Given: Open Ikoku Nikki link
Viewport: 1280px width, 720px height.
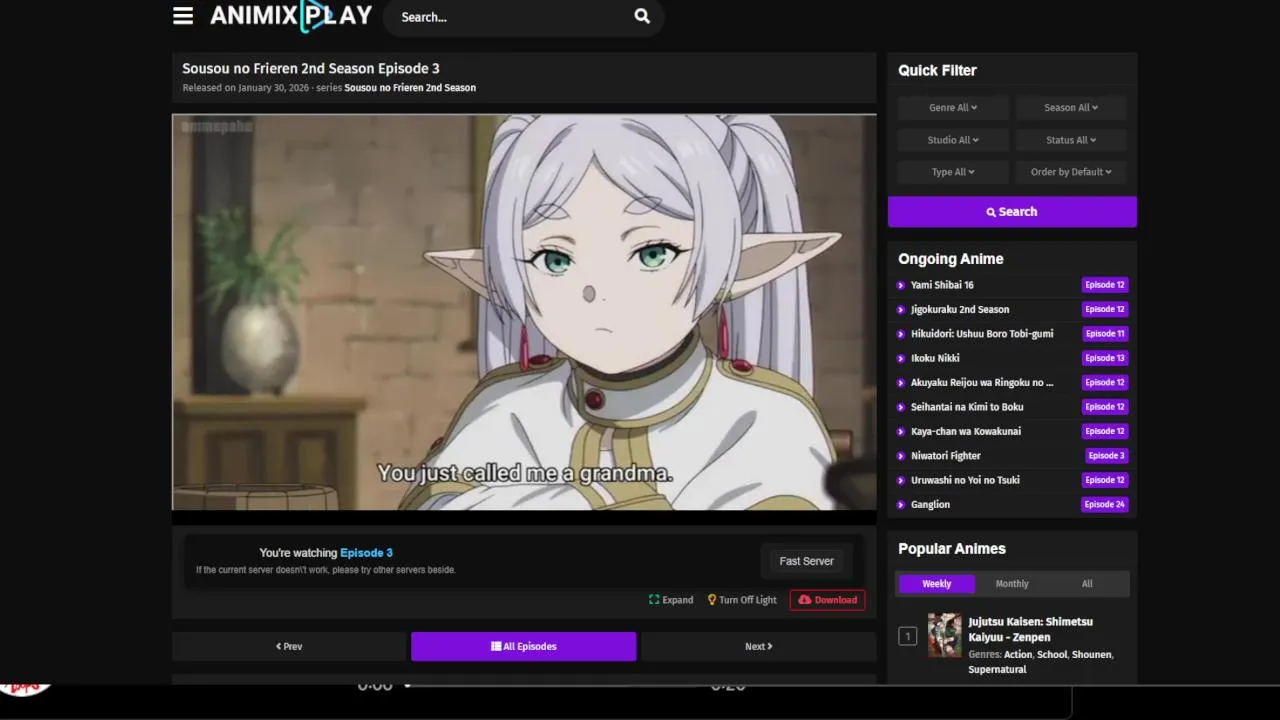Looking at the screenshot, I should coord(935,358).
